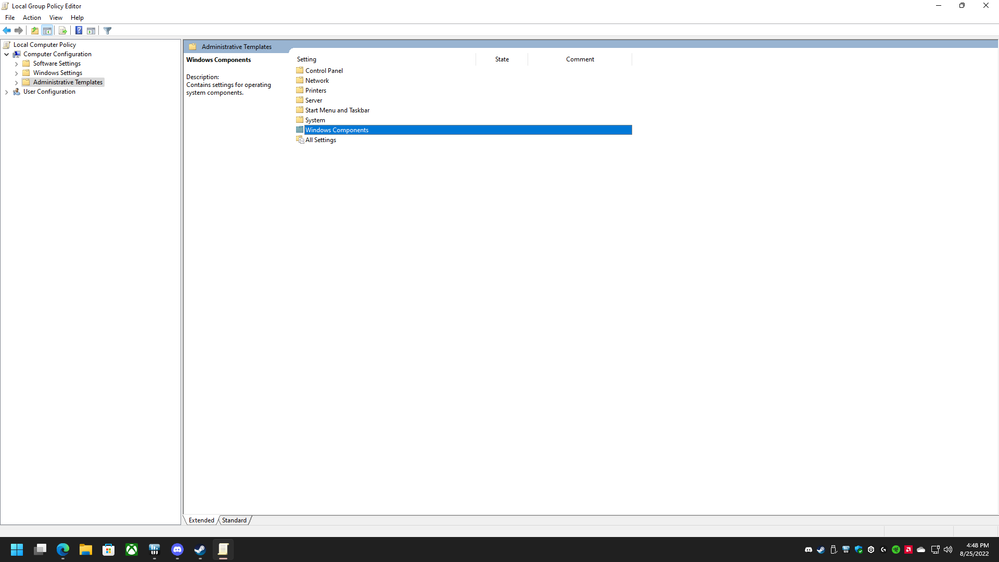The image size is (999, 562).
Task: Open the Windows Start button
Action: [x=17, y=549]
